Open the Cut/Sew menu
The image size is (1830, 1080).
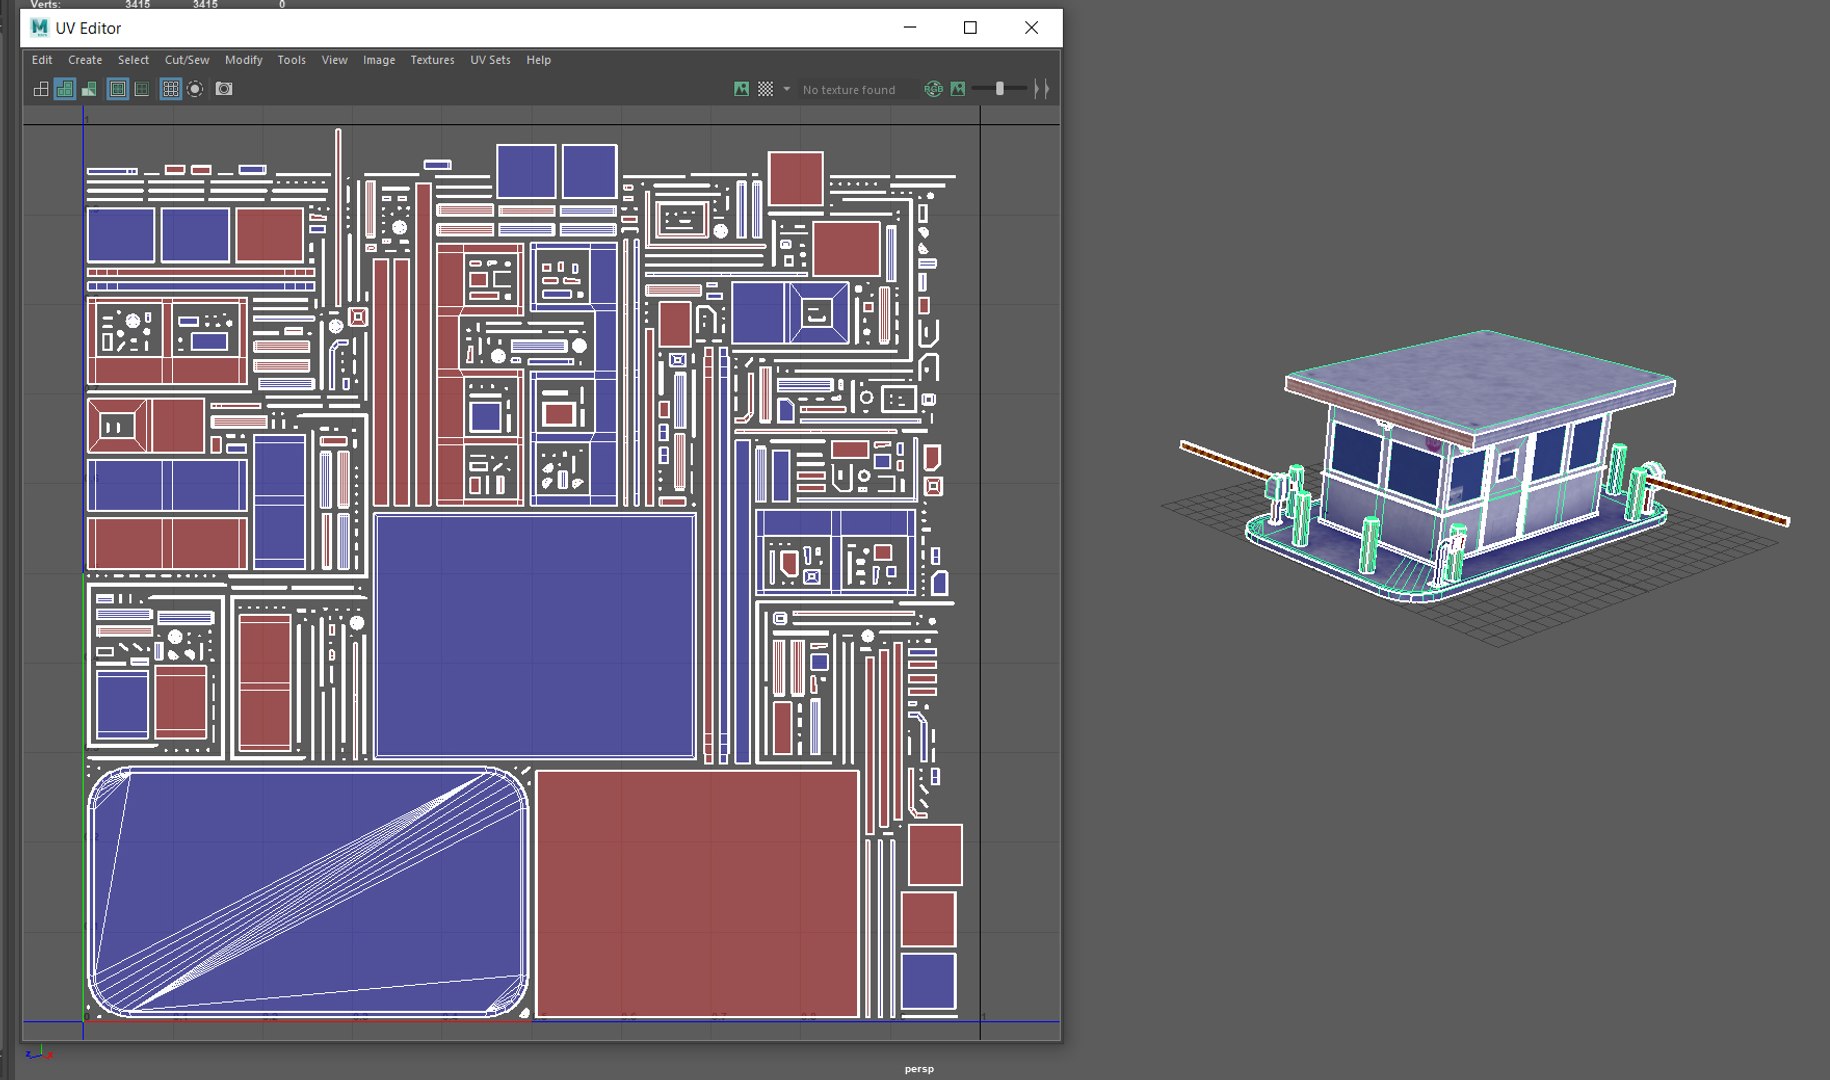pyautogui.click(x=187, y=60)
